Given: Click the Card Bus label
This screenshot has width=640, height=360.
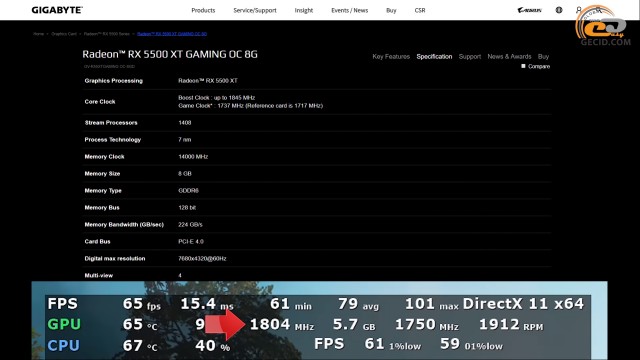Looking at the screenshot, I should [97, 242].
